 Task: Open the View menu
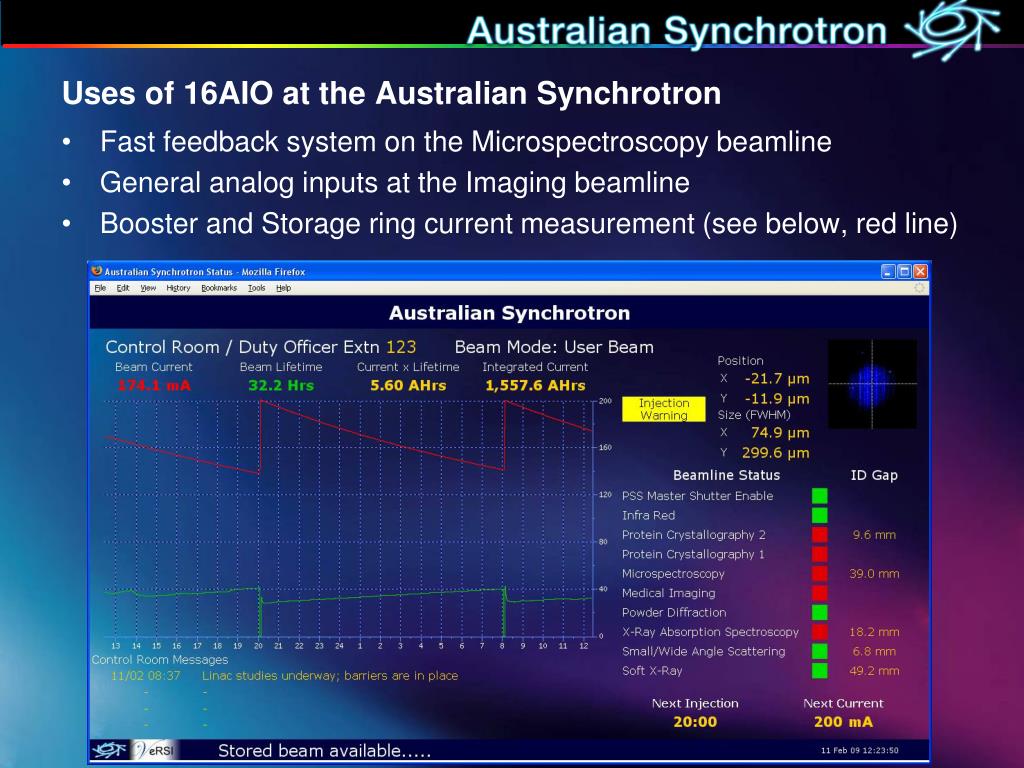[x=148, y=288]
